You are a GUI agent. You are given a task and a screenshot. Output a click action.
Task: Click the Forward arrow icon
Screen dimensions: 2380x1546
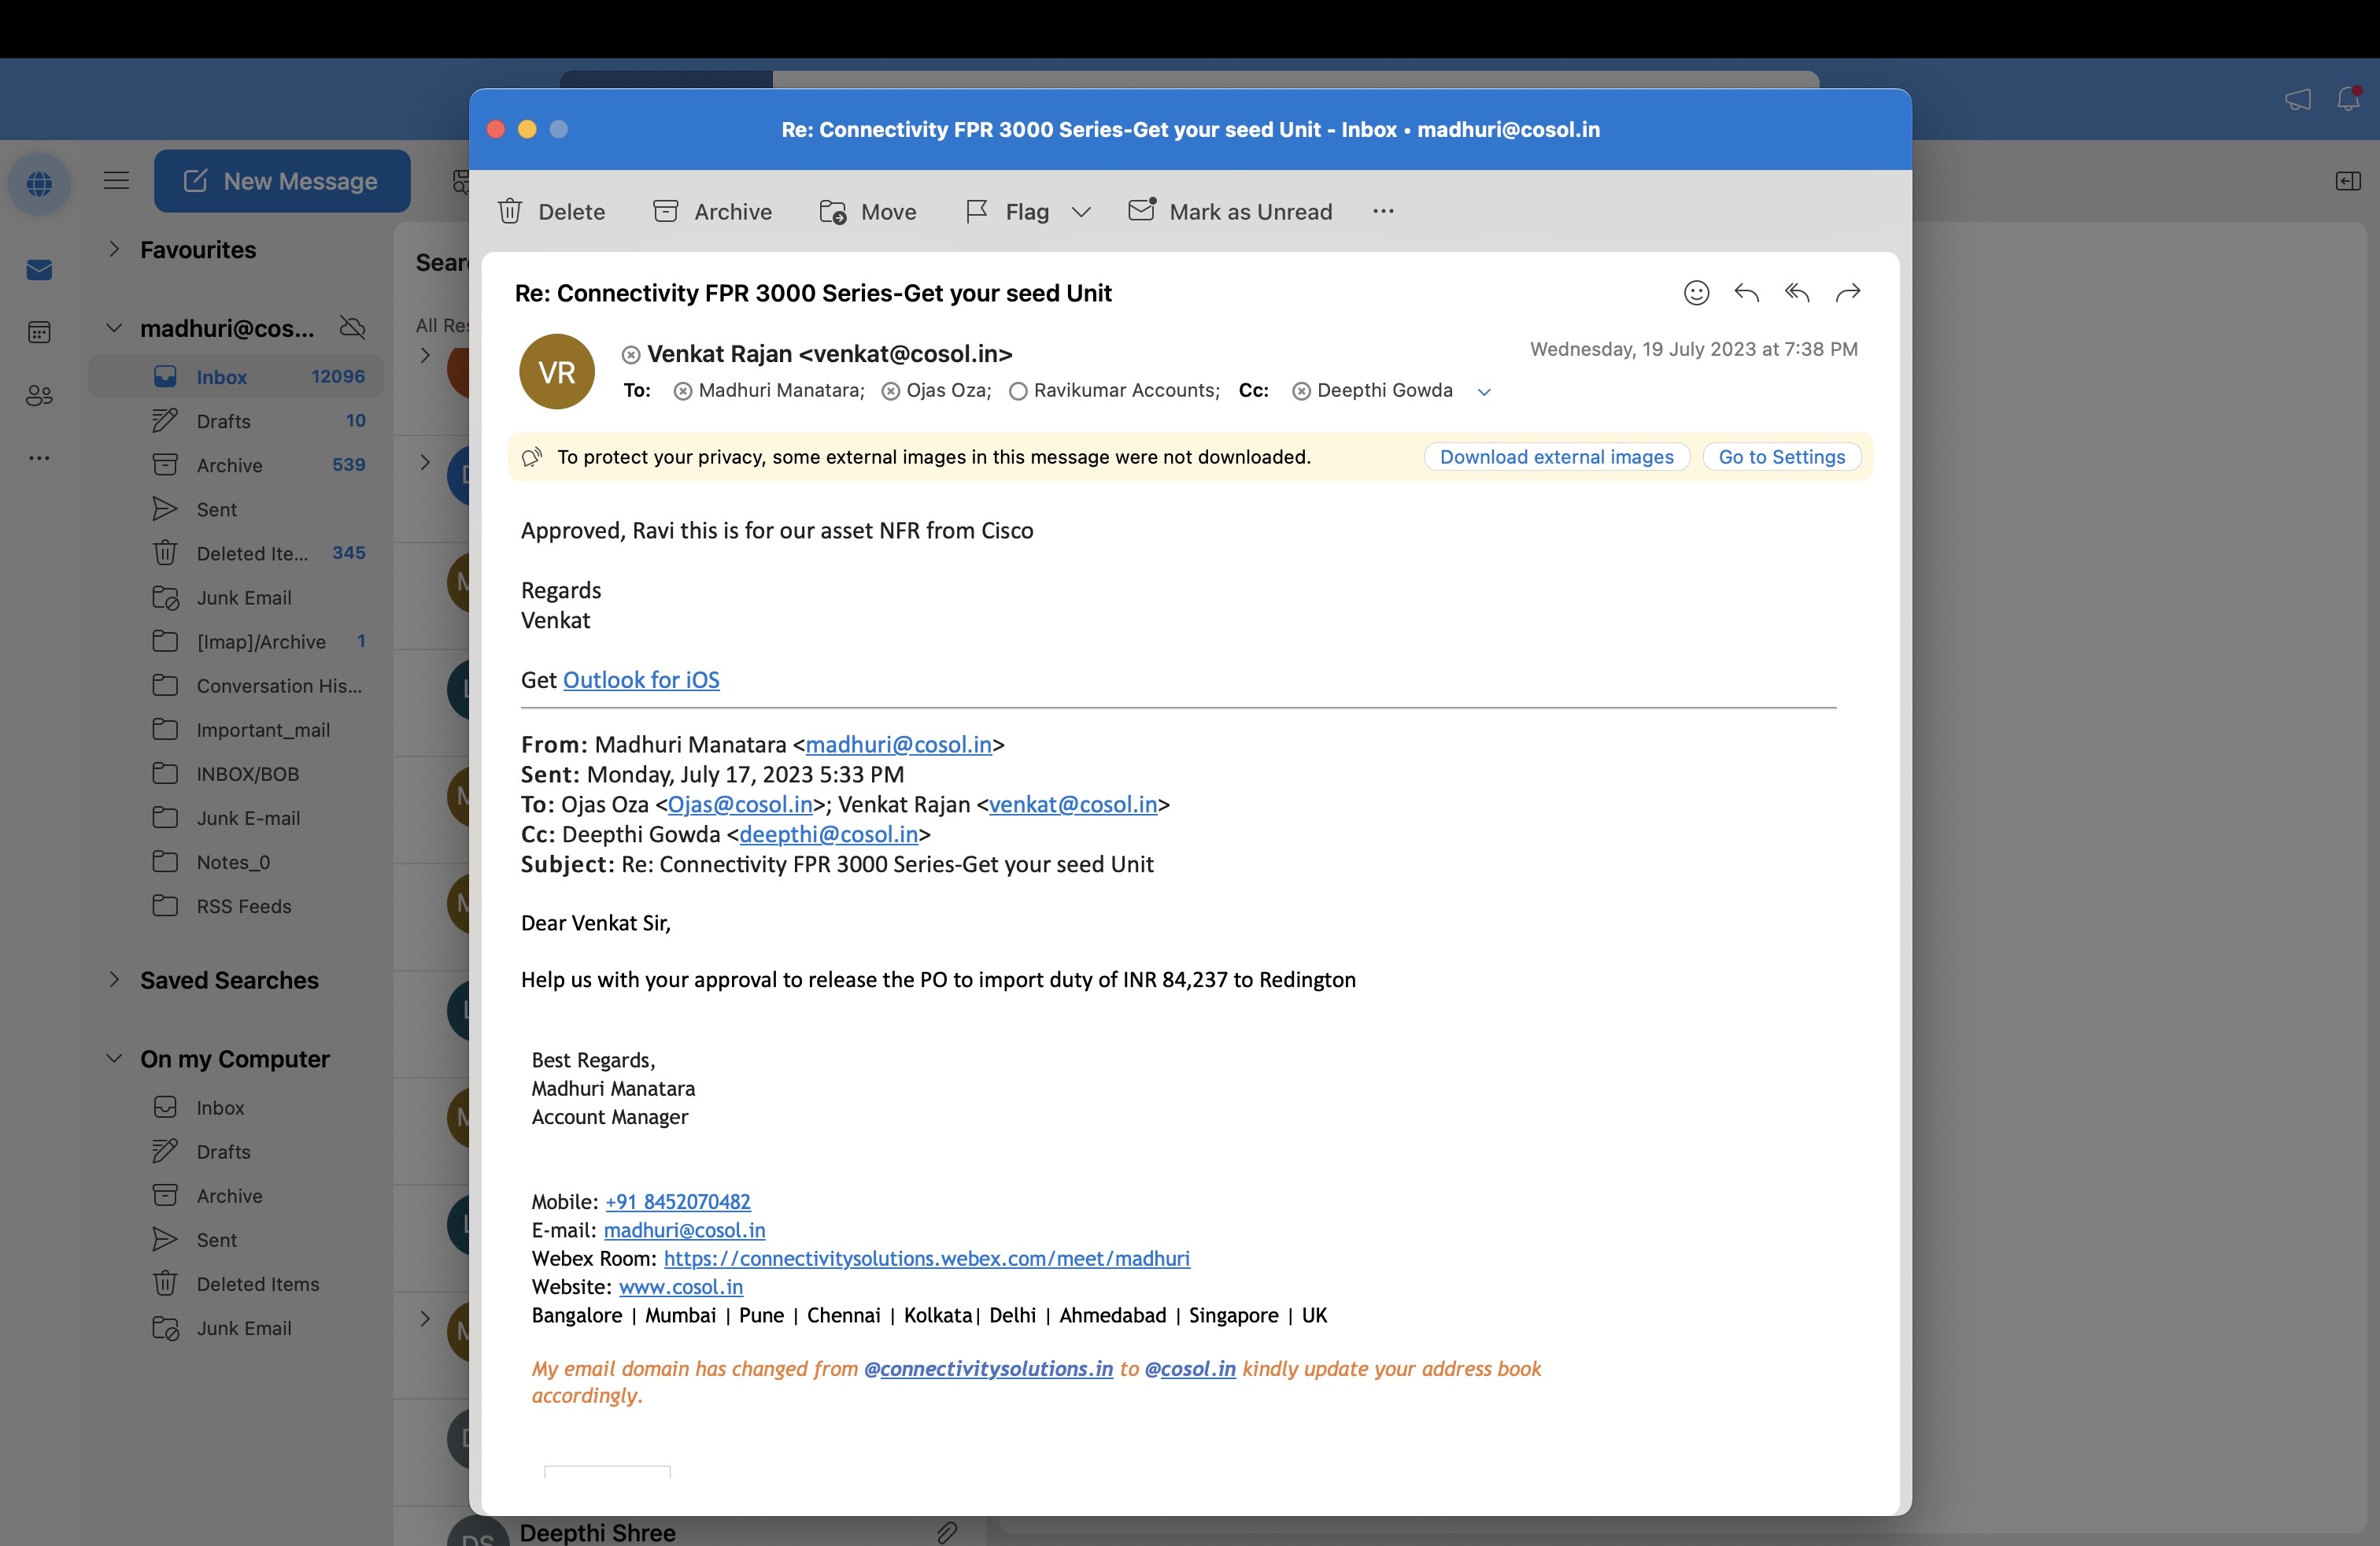pyautogui.click(x=1848, y=293)
